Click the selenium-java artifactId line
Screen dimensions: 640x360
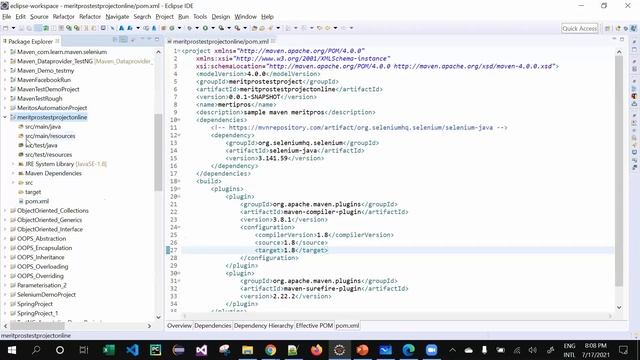coord(295,151)
